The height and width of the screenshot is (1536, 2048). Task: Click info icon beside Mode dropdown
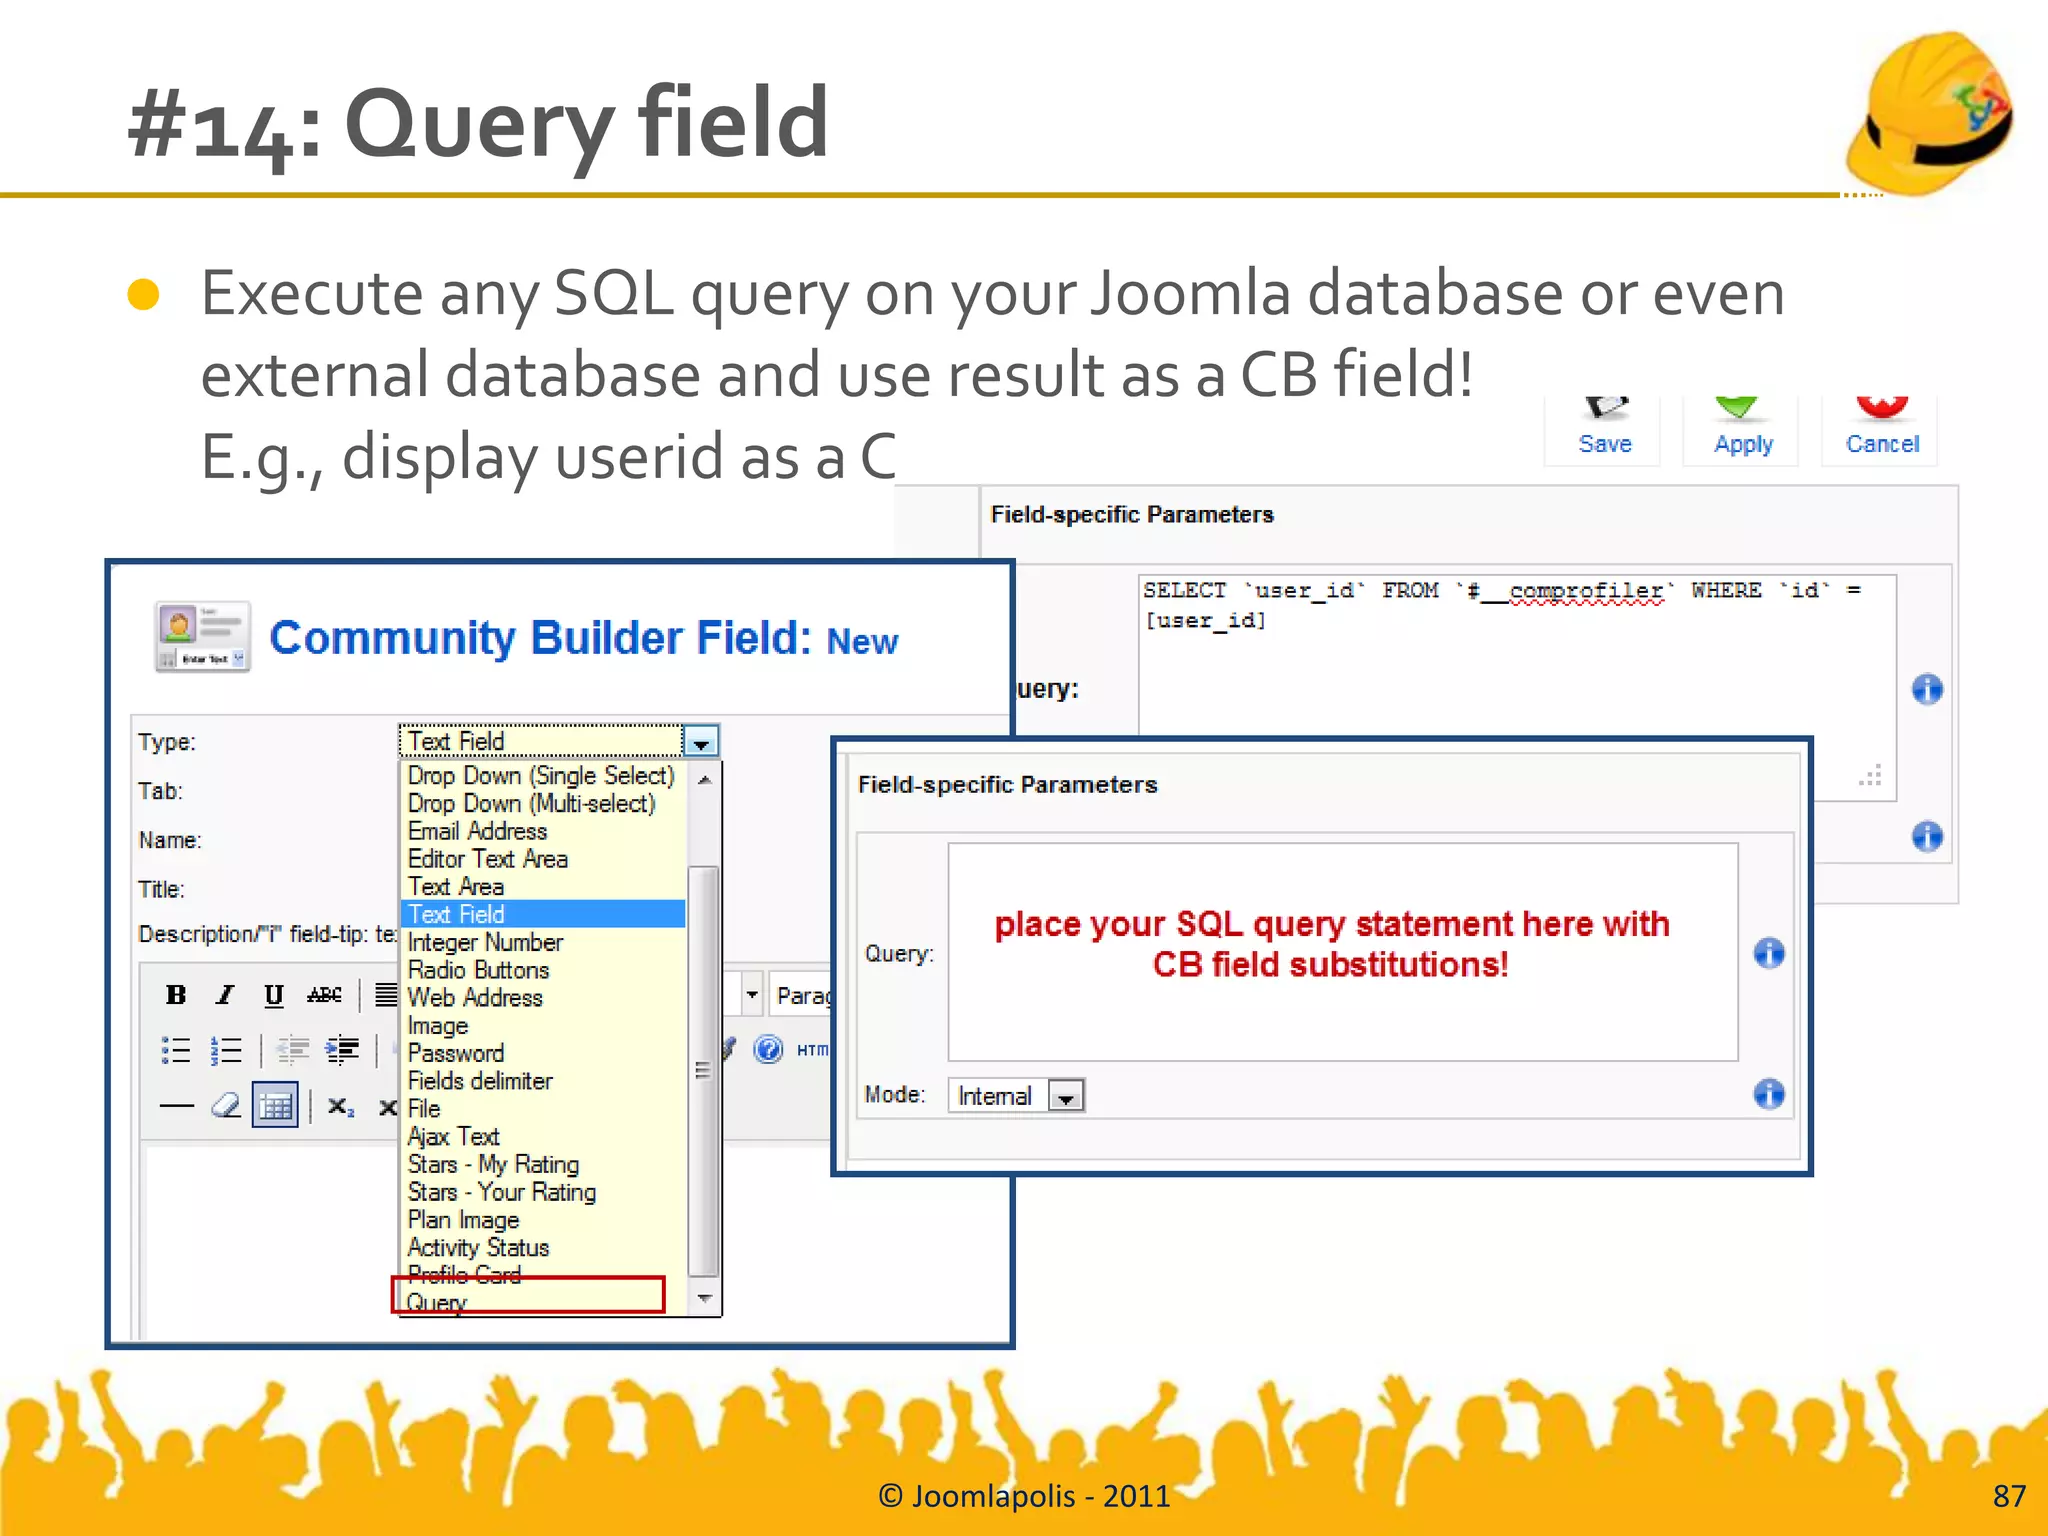point(1769,1094)
